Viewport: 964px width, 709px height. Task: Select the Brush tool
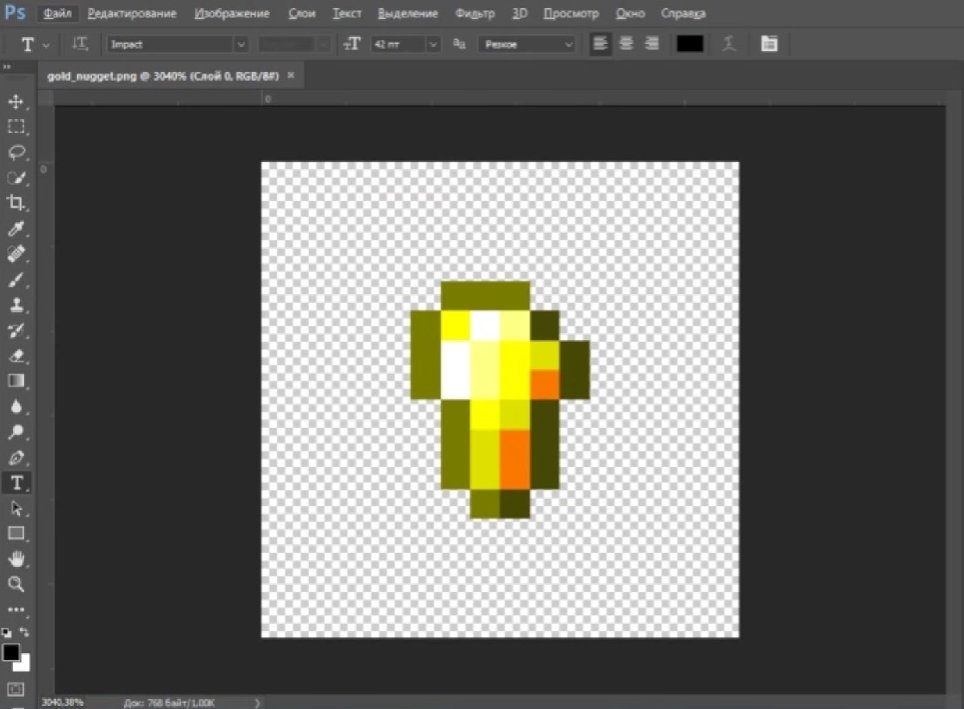[16, 280]
